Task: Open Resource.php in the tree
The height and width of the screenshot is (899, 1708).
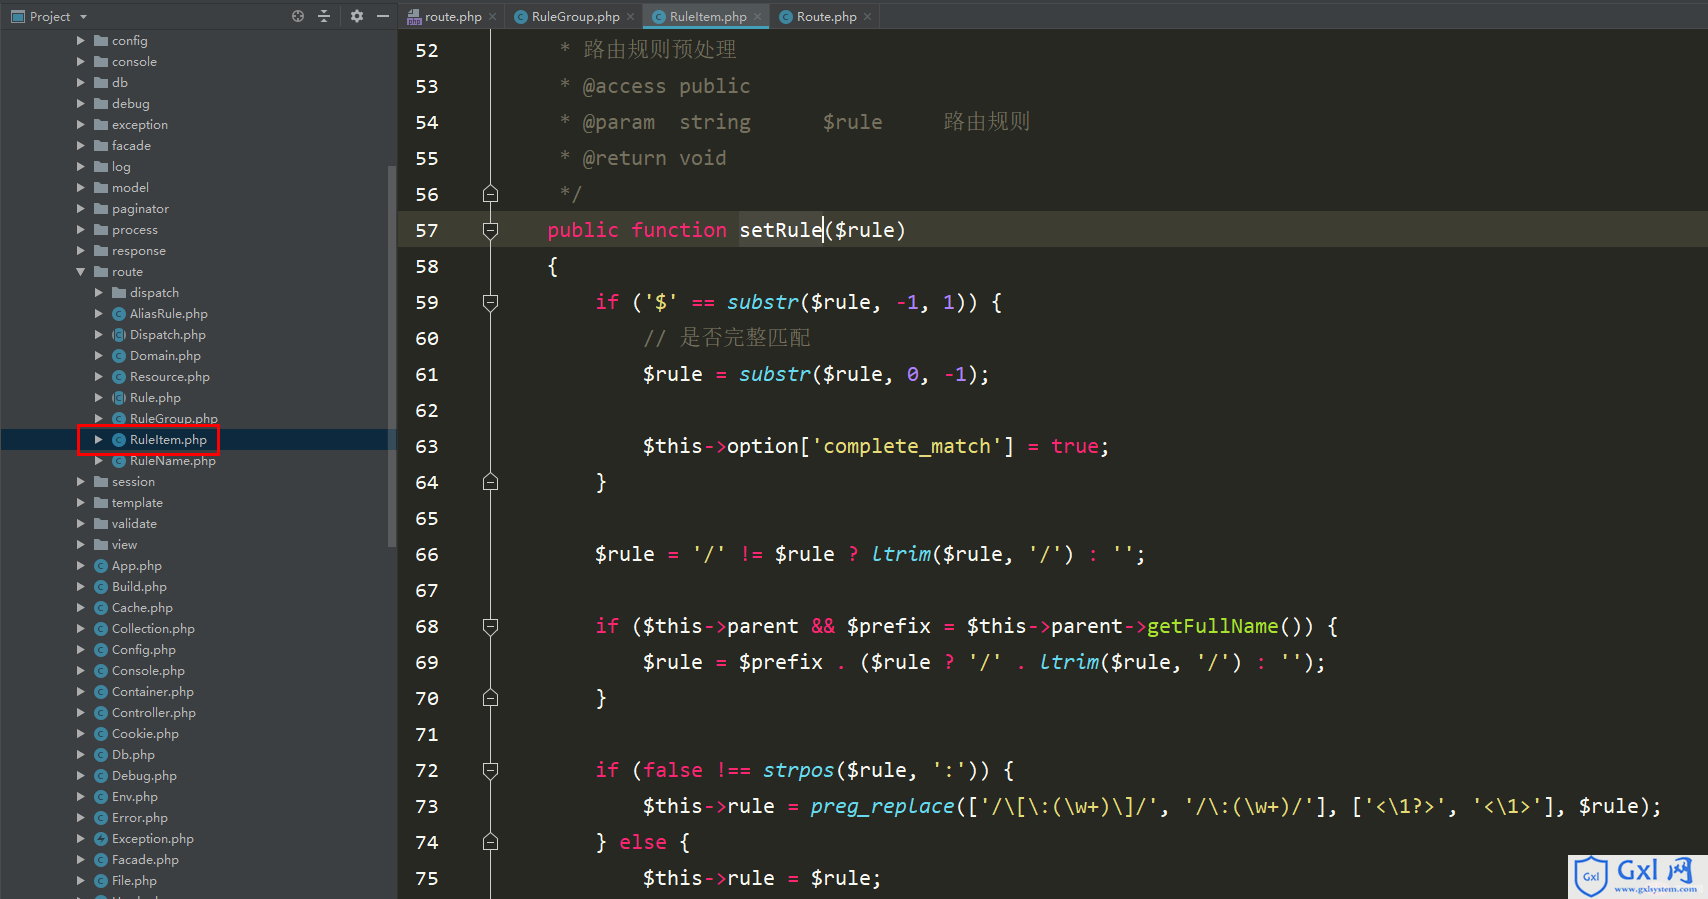Action: coord(170,377)
